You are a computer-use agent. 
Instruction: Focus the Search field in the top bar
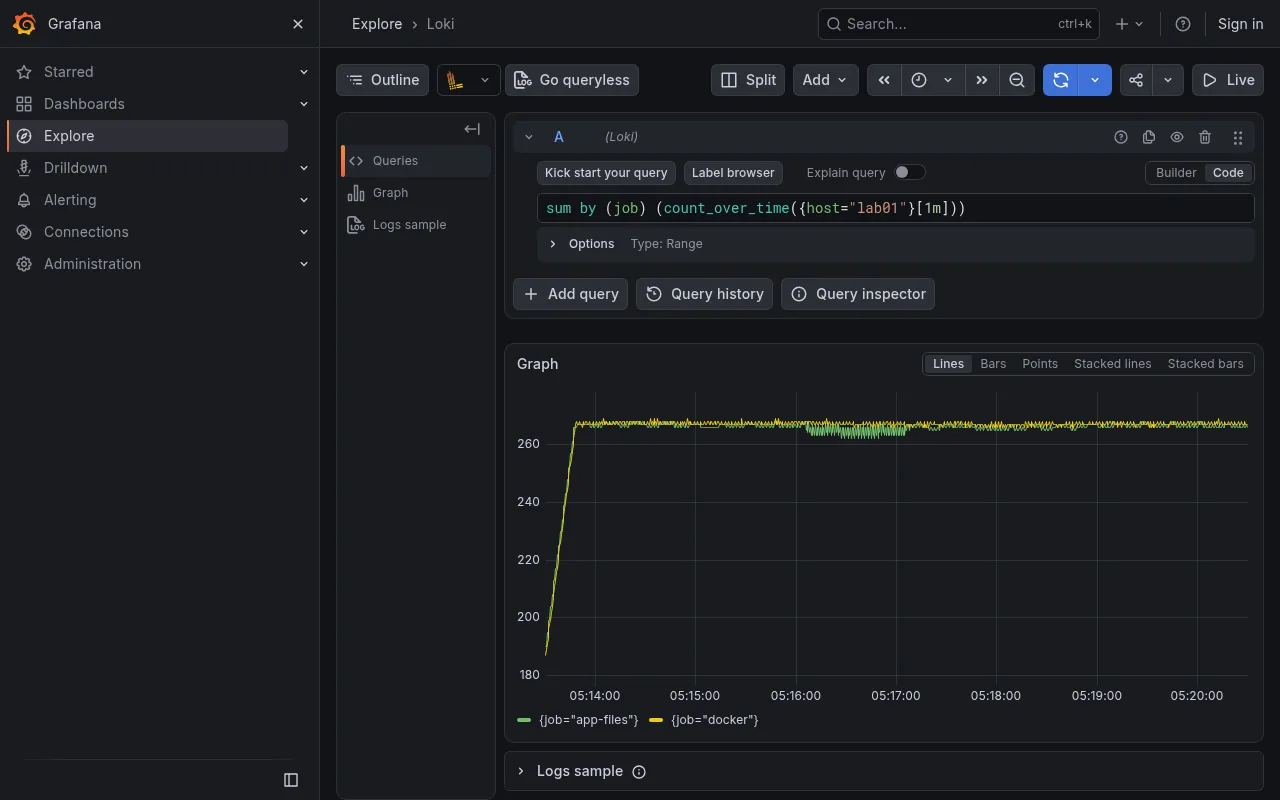(959, 24)
